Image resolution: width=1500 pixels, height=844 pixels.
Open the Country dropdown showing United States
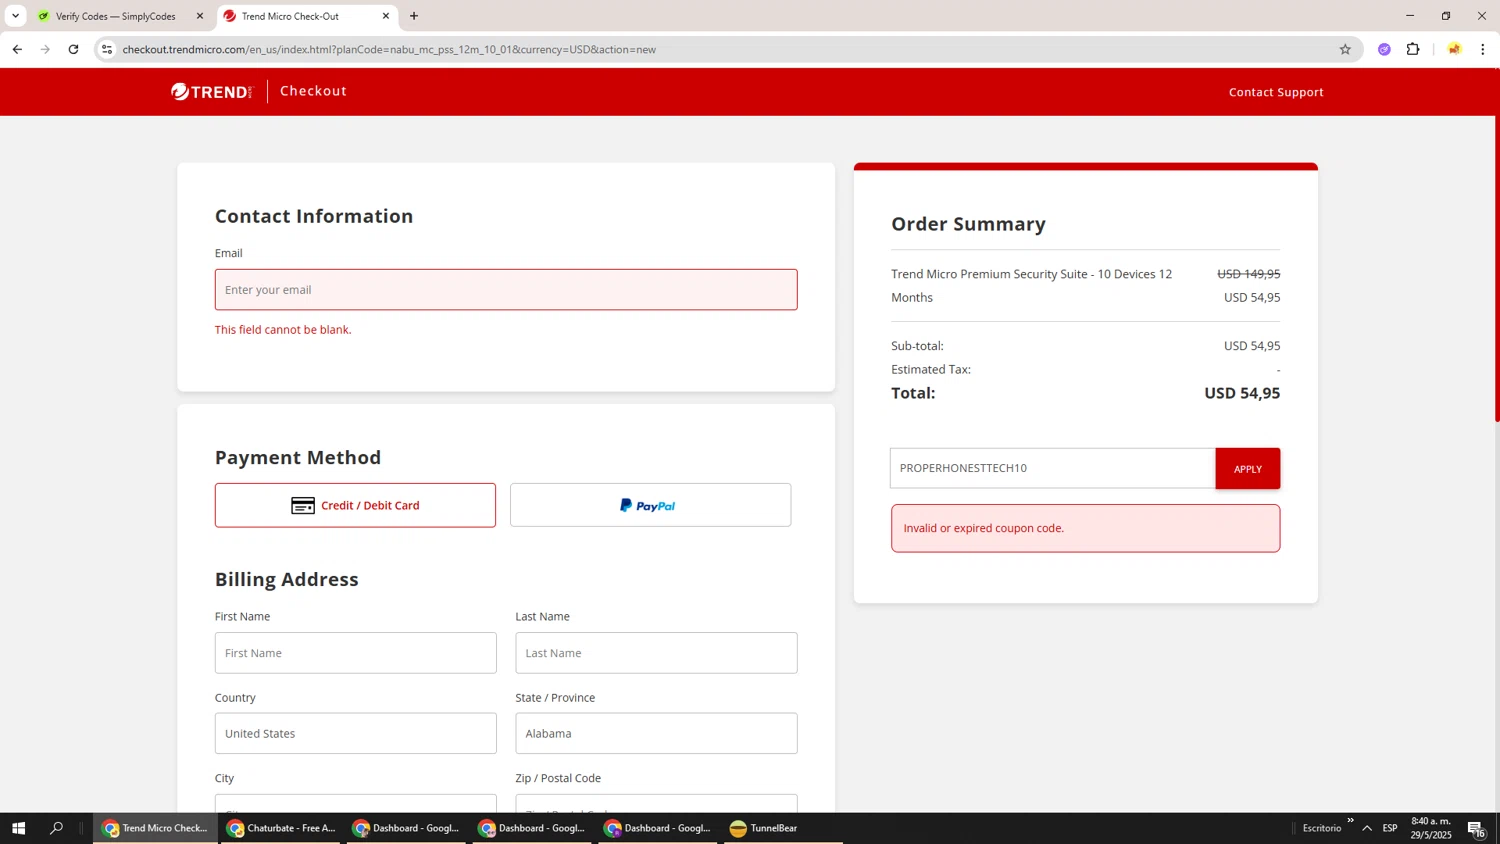(x=355, y=733)
